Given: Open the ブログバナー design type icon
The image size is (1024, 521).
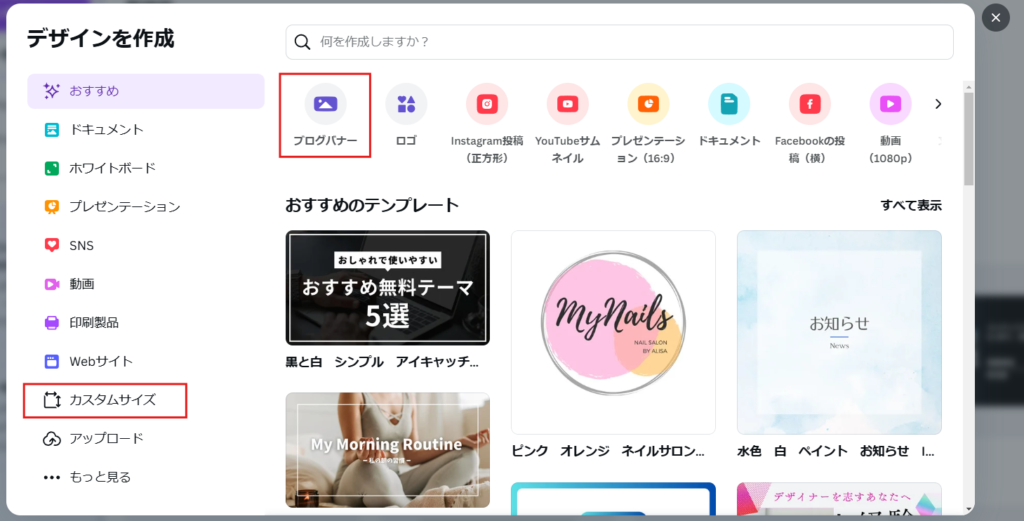Looking at the screenshot, I should pos(325,104).
